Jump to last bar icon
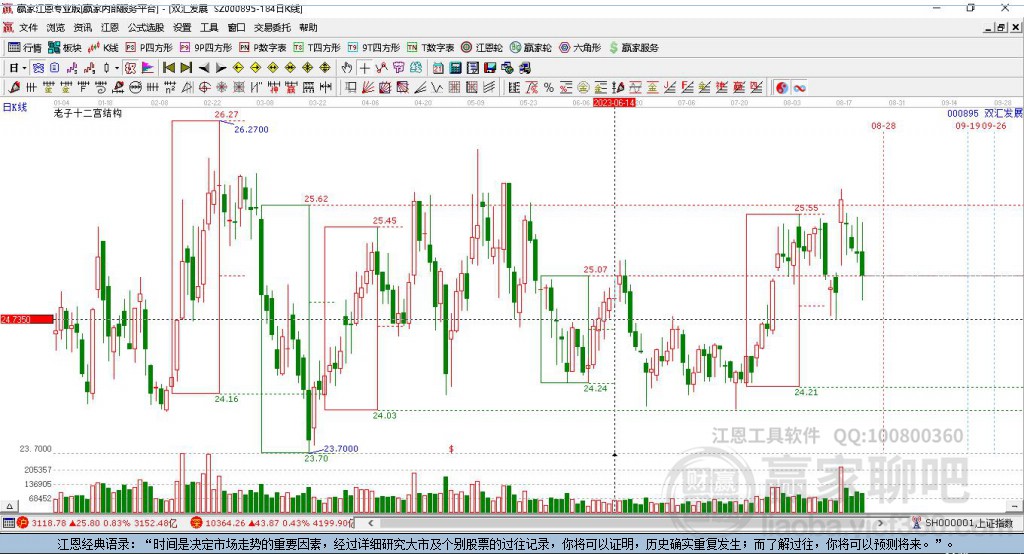This screenshot has width=1024, height=554. [186, 68]
